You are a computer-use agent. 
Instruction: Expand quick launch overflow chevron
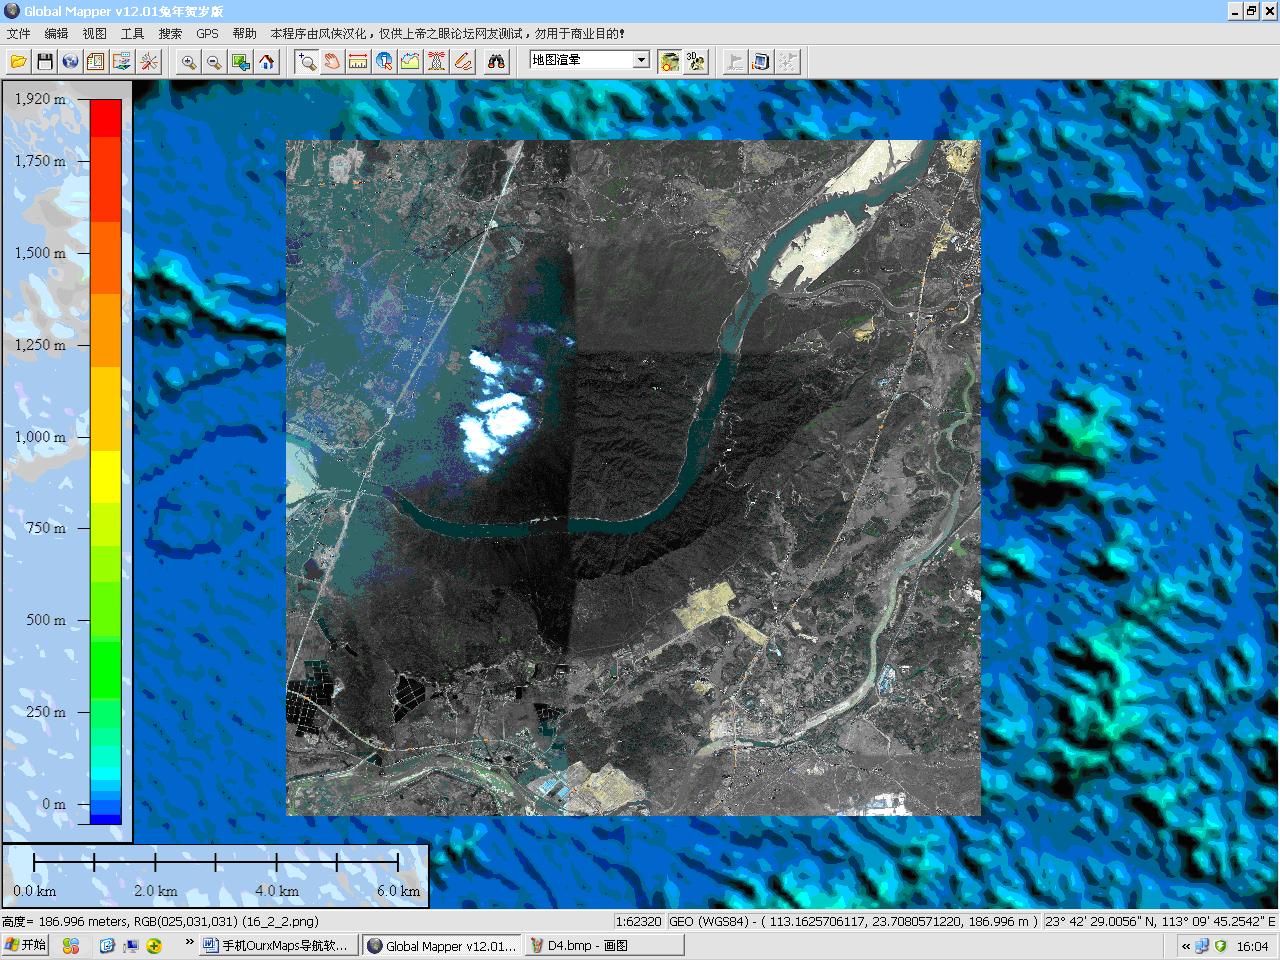click(x=189, y=942)
